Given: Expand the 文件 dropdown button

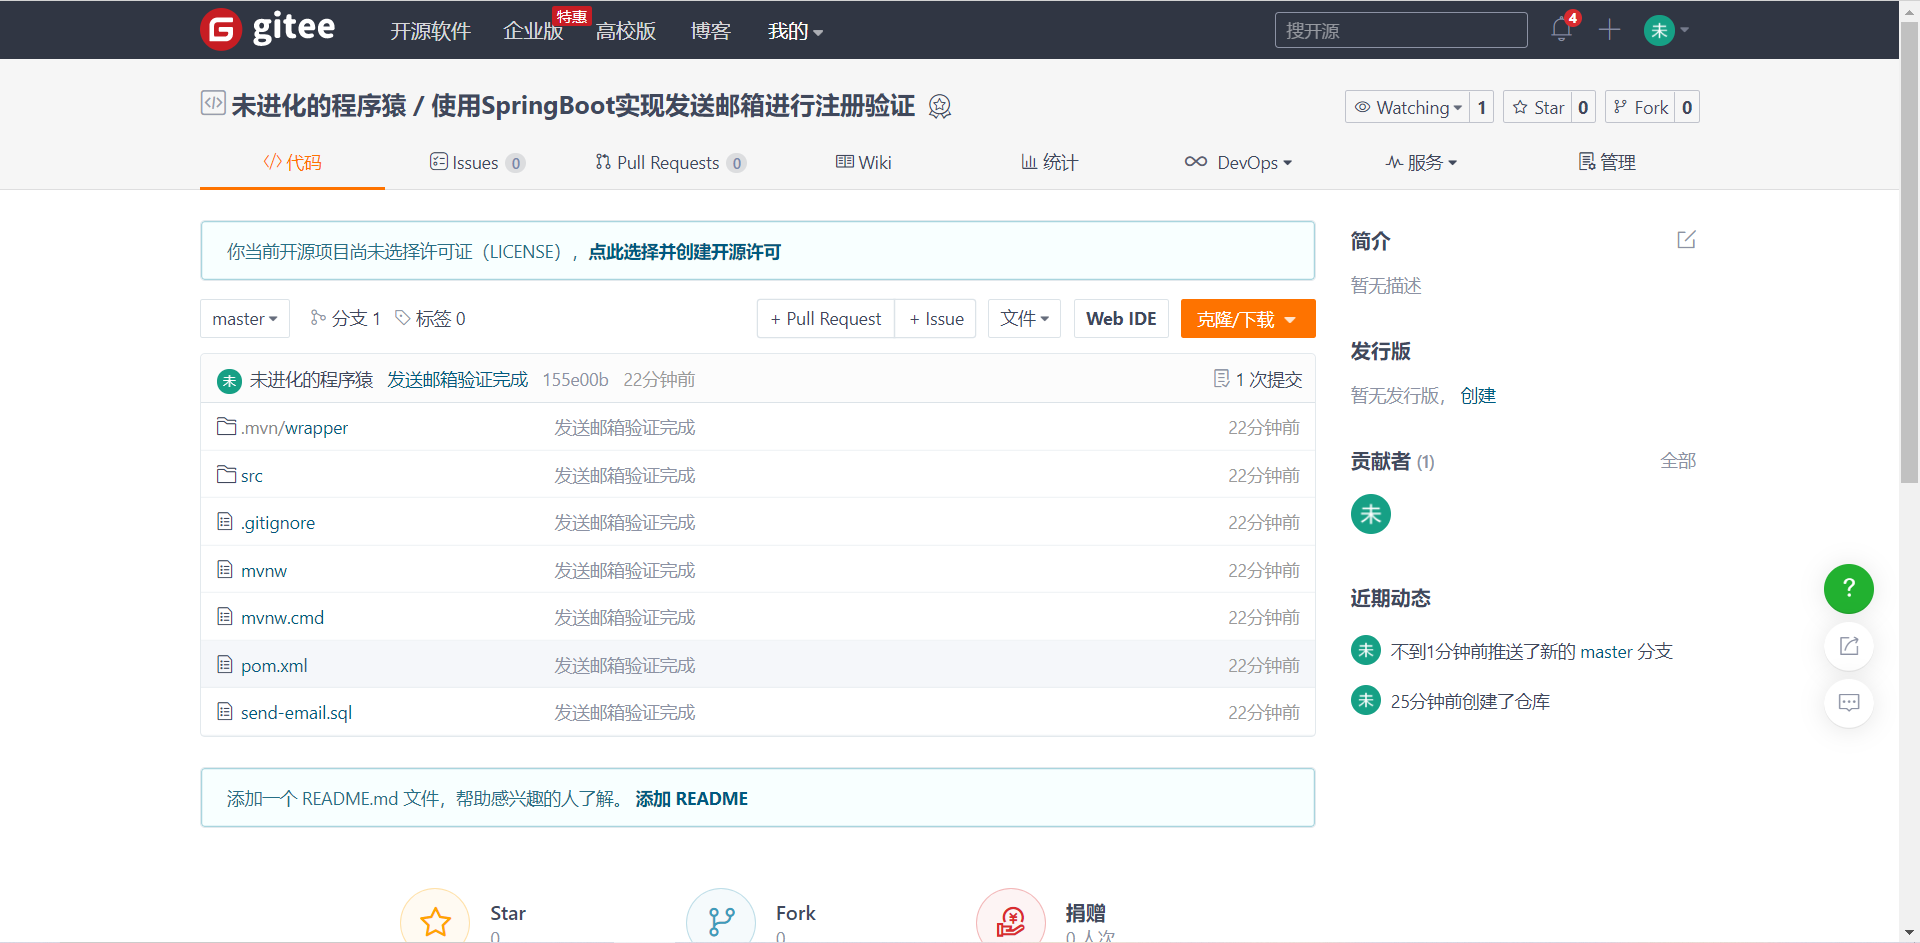Looking at the screenshot, I should 1024,319.
